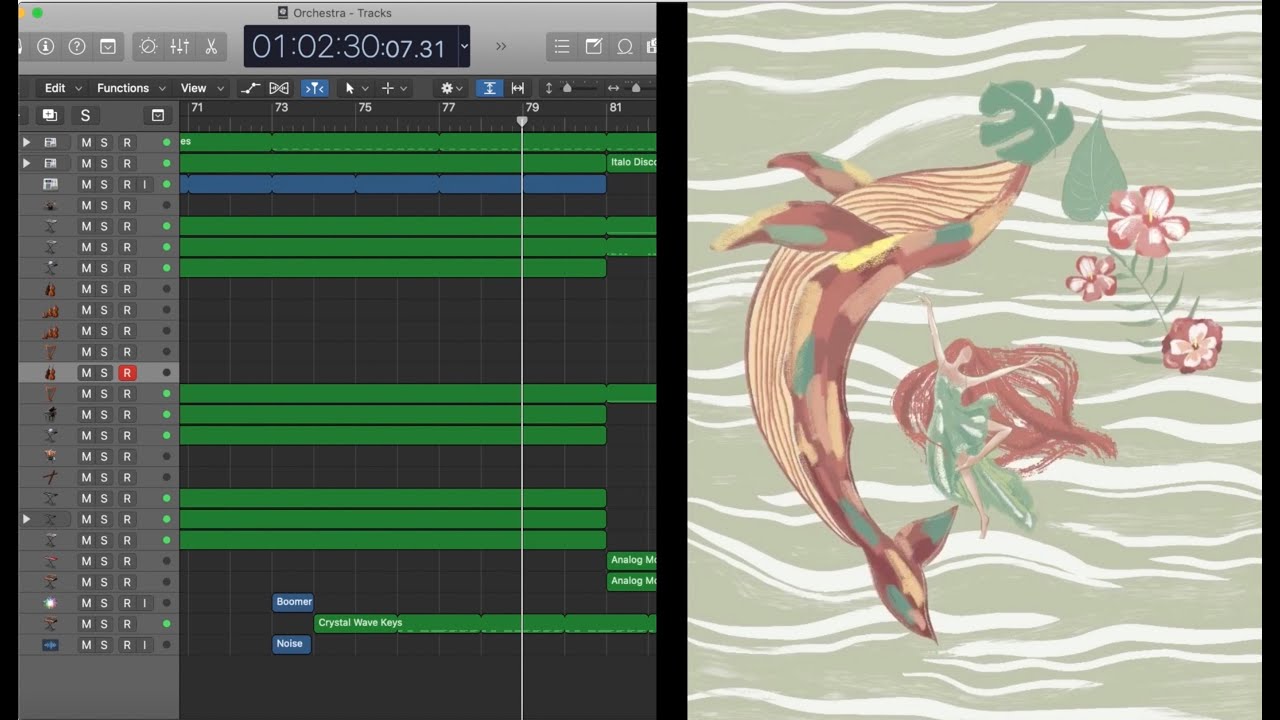Viewport: 1280px width, 720px height.
Task: Toggle Catch Playhead button
Action: coord(315,88)
